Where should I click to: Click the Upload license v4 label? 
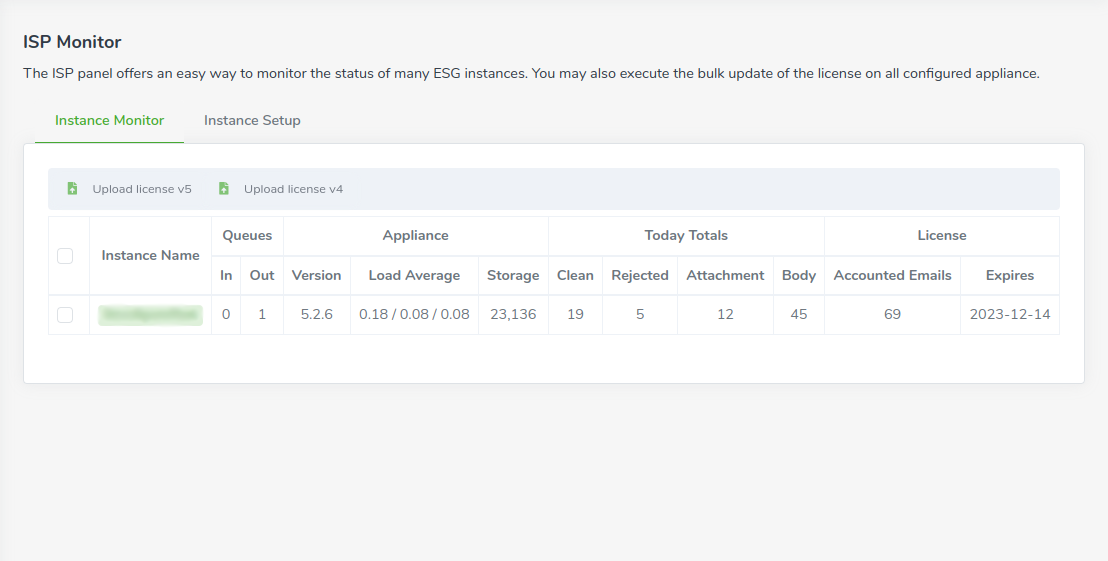click(293, 189)
